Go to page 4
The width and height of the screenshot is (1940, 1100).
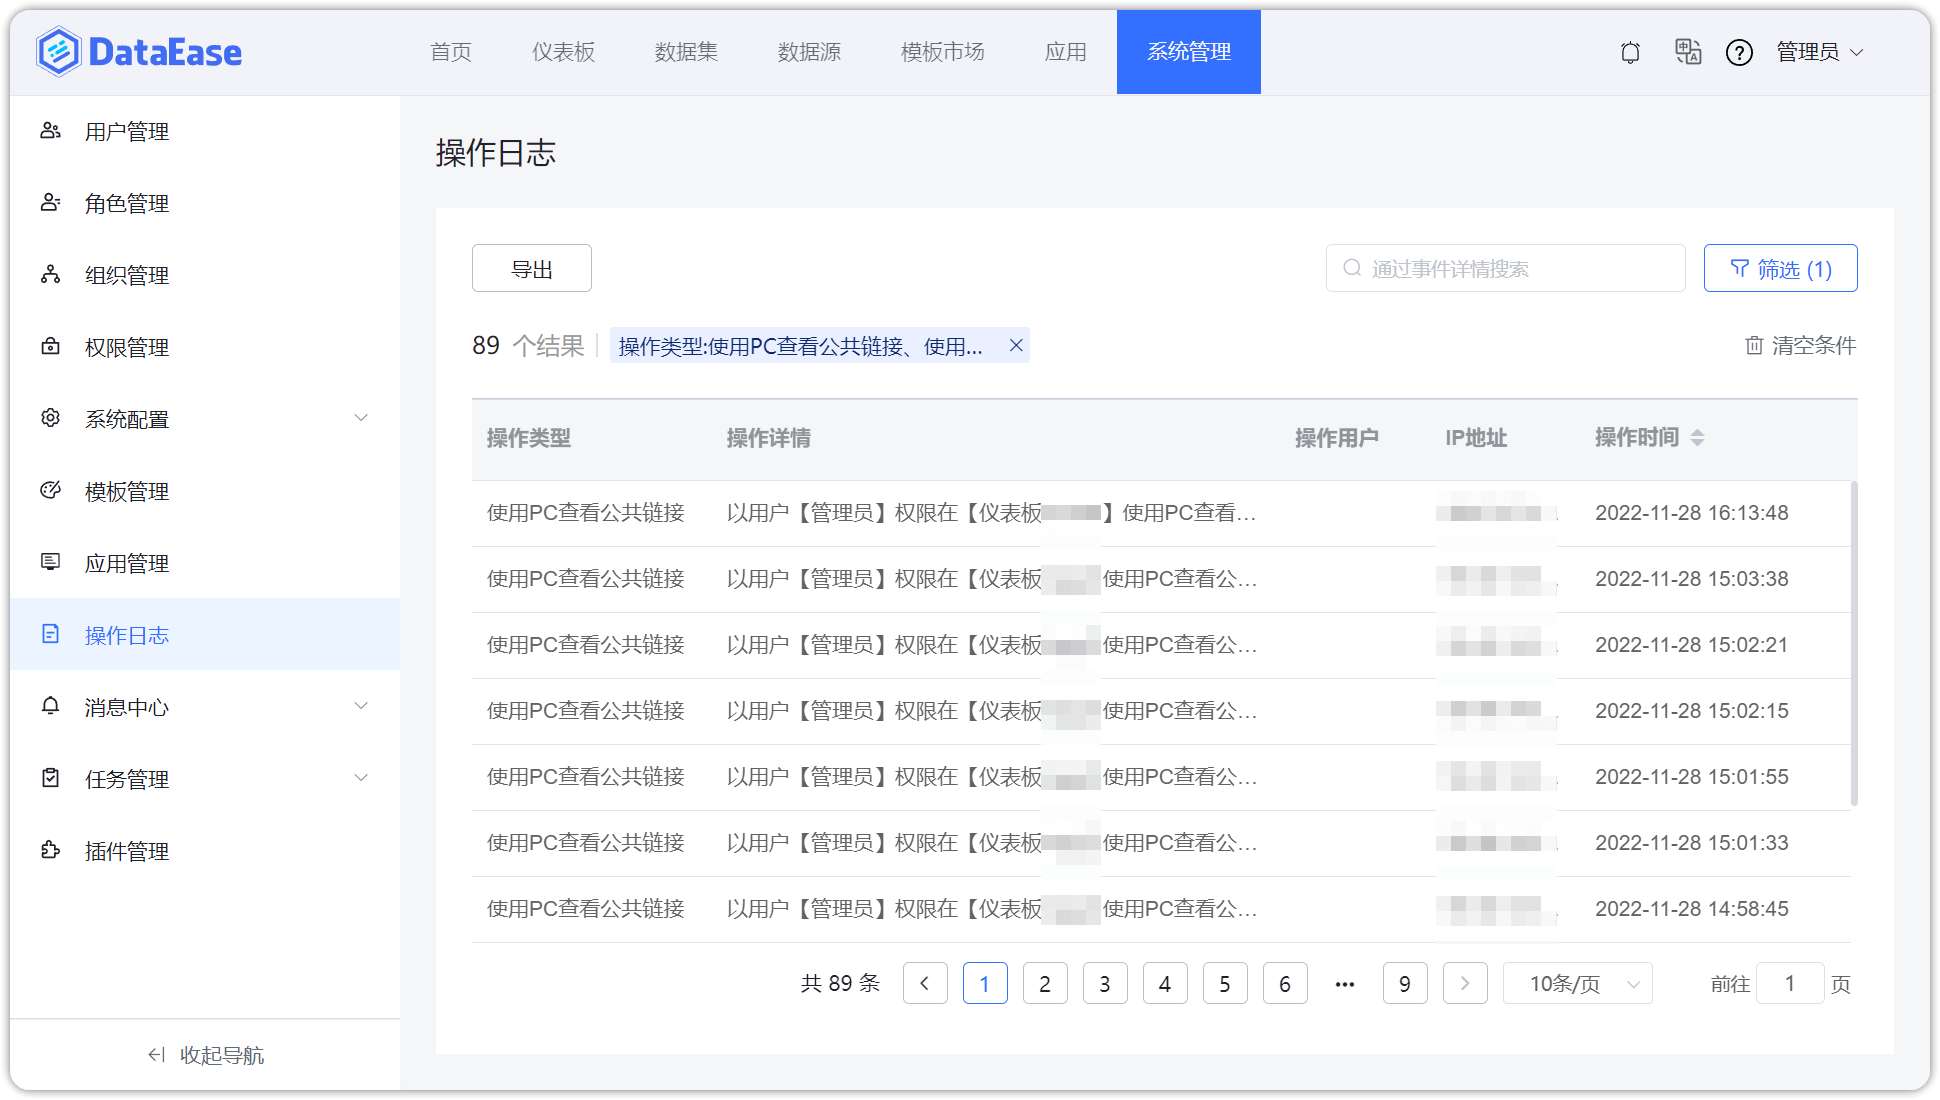click(1165, 984)
